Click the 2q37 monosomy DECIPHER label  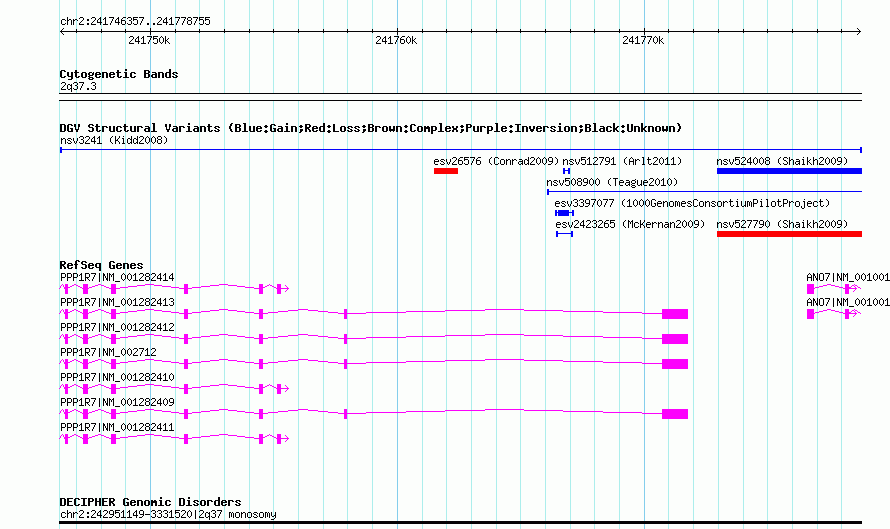168,515
